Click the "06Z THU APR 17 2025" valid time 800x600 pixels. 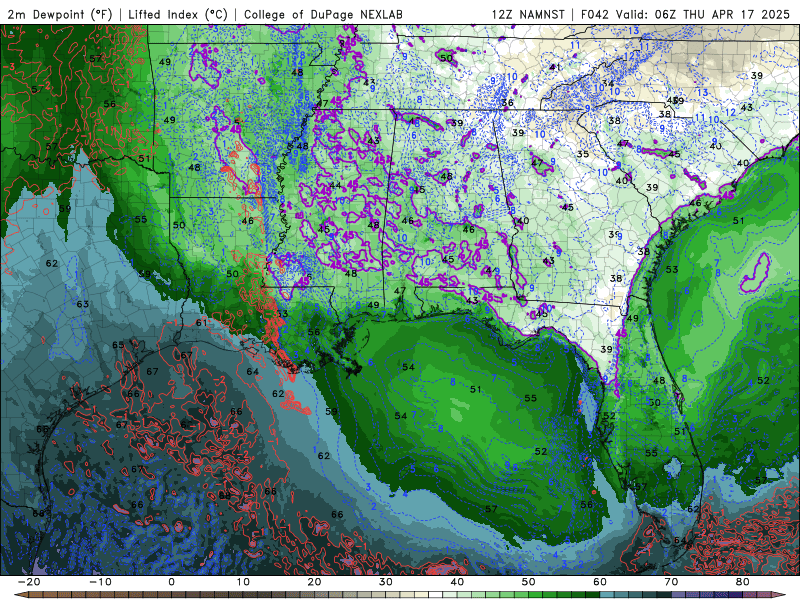coord(721,15)
